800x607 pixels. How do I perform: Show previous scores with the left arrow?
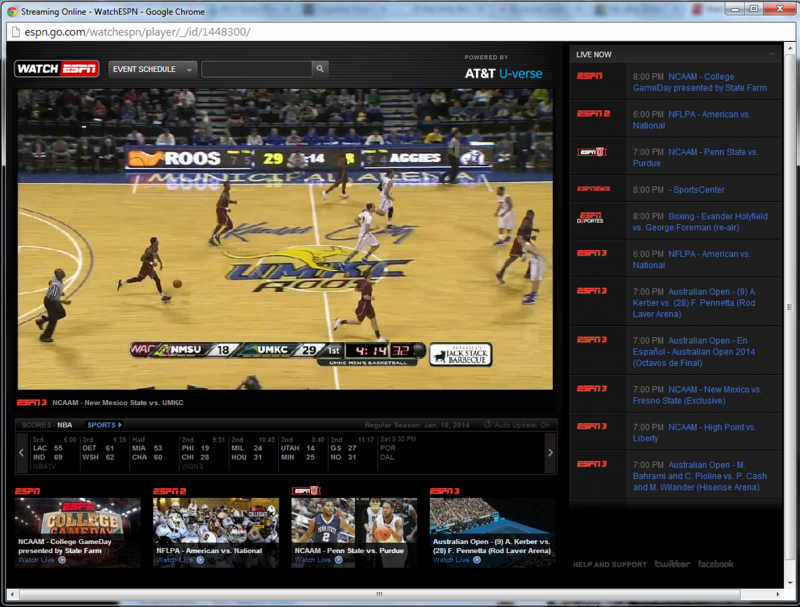coord(21,452)
